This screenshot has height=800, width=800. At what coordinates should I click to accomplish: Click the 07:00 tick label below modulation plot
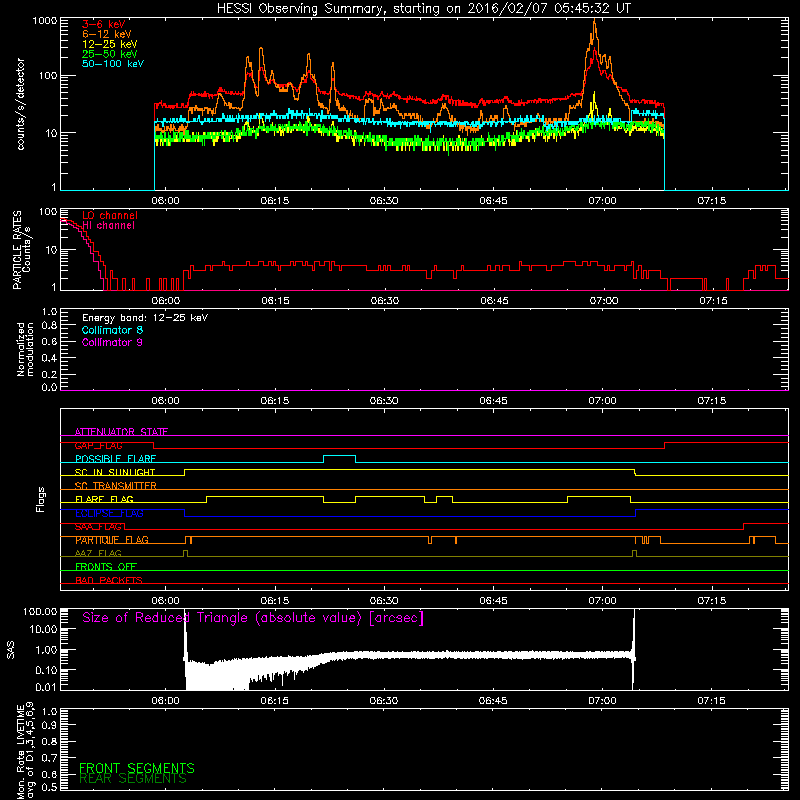tap(602, 401)
